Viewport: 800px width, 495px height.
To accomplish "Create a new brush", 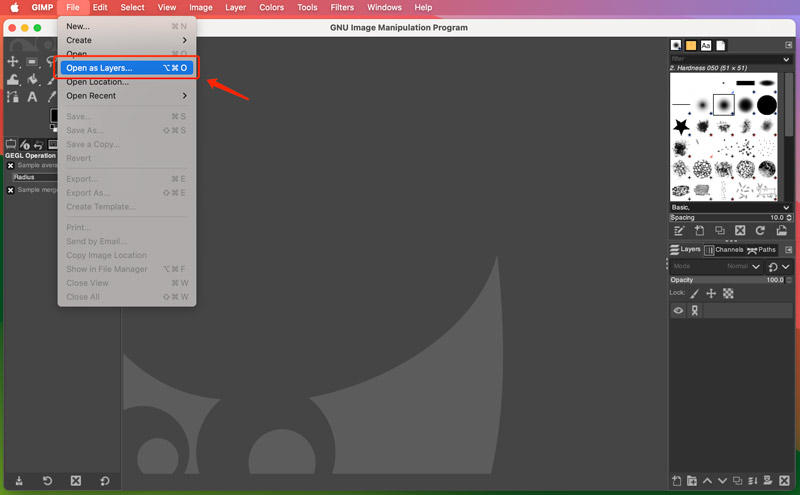I will coord(699,231).
